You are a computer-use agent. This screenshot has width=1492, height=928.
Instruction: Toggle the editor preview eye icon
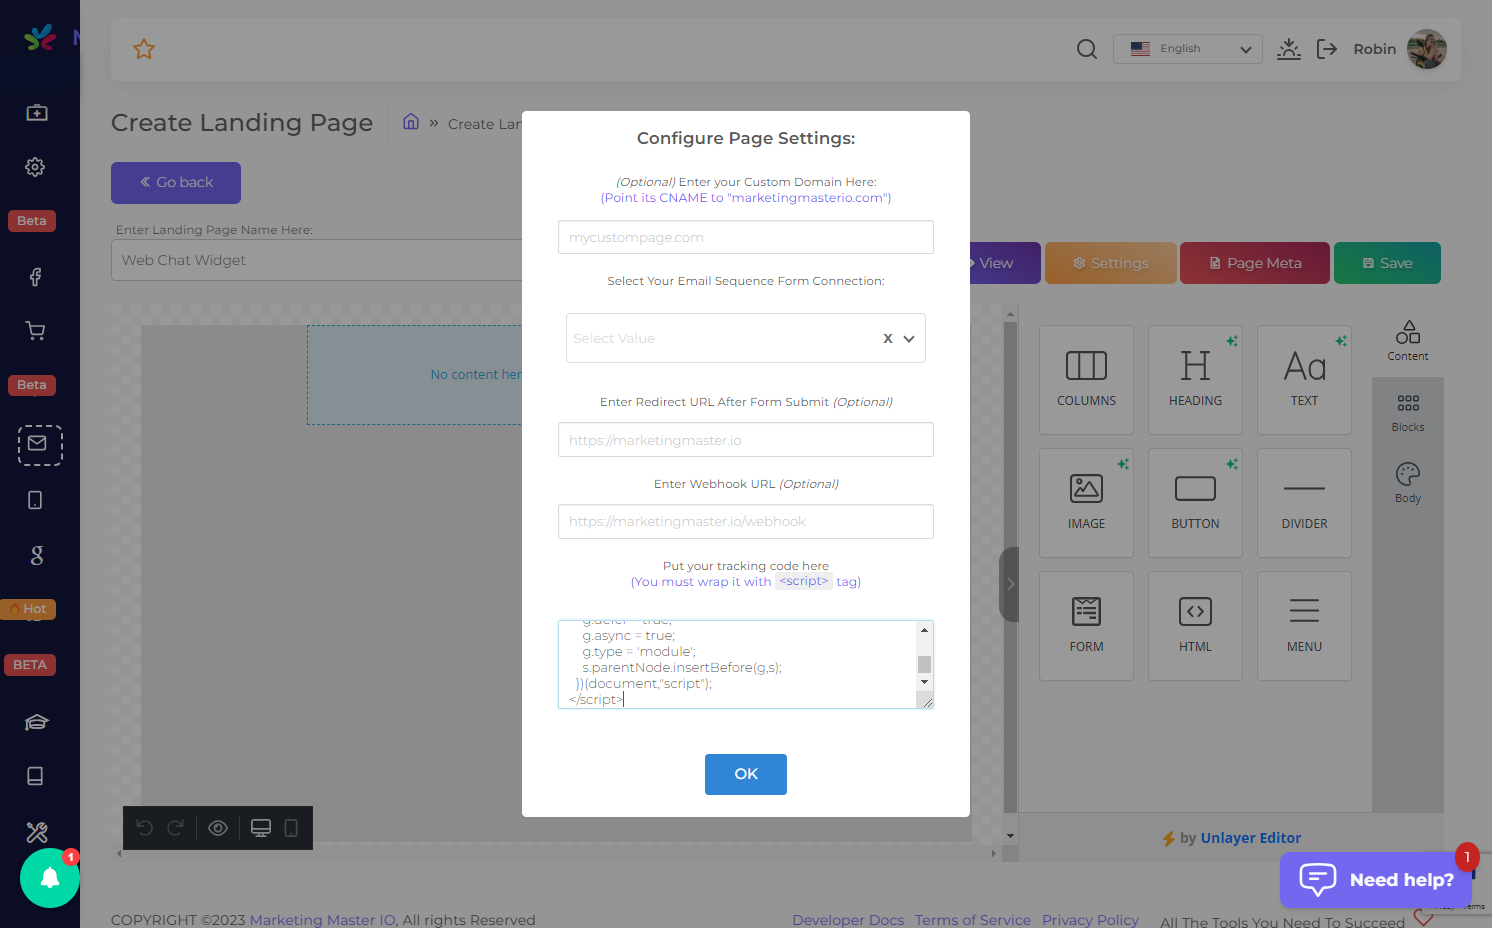[x=218, y=828]
